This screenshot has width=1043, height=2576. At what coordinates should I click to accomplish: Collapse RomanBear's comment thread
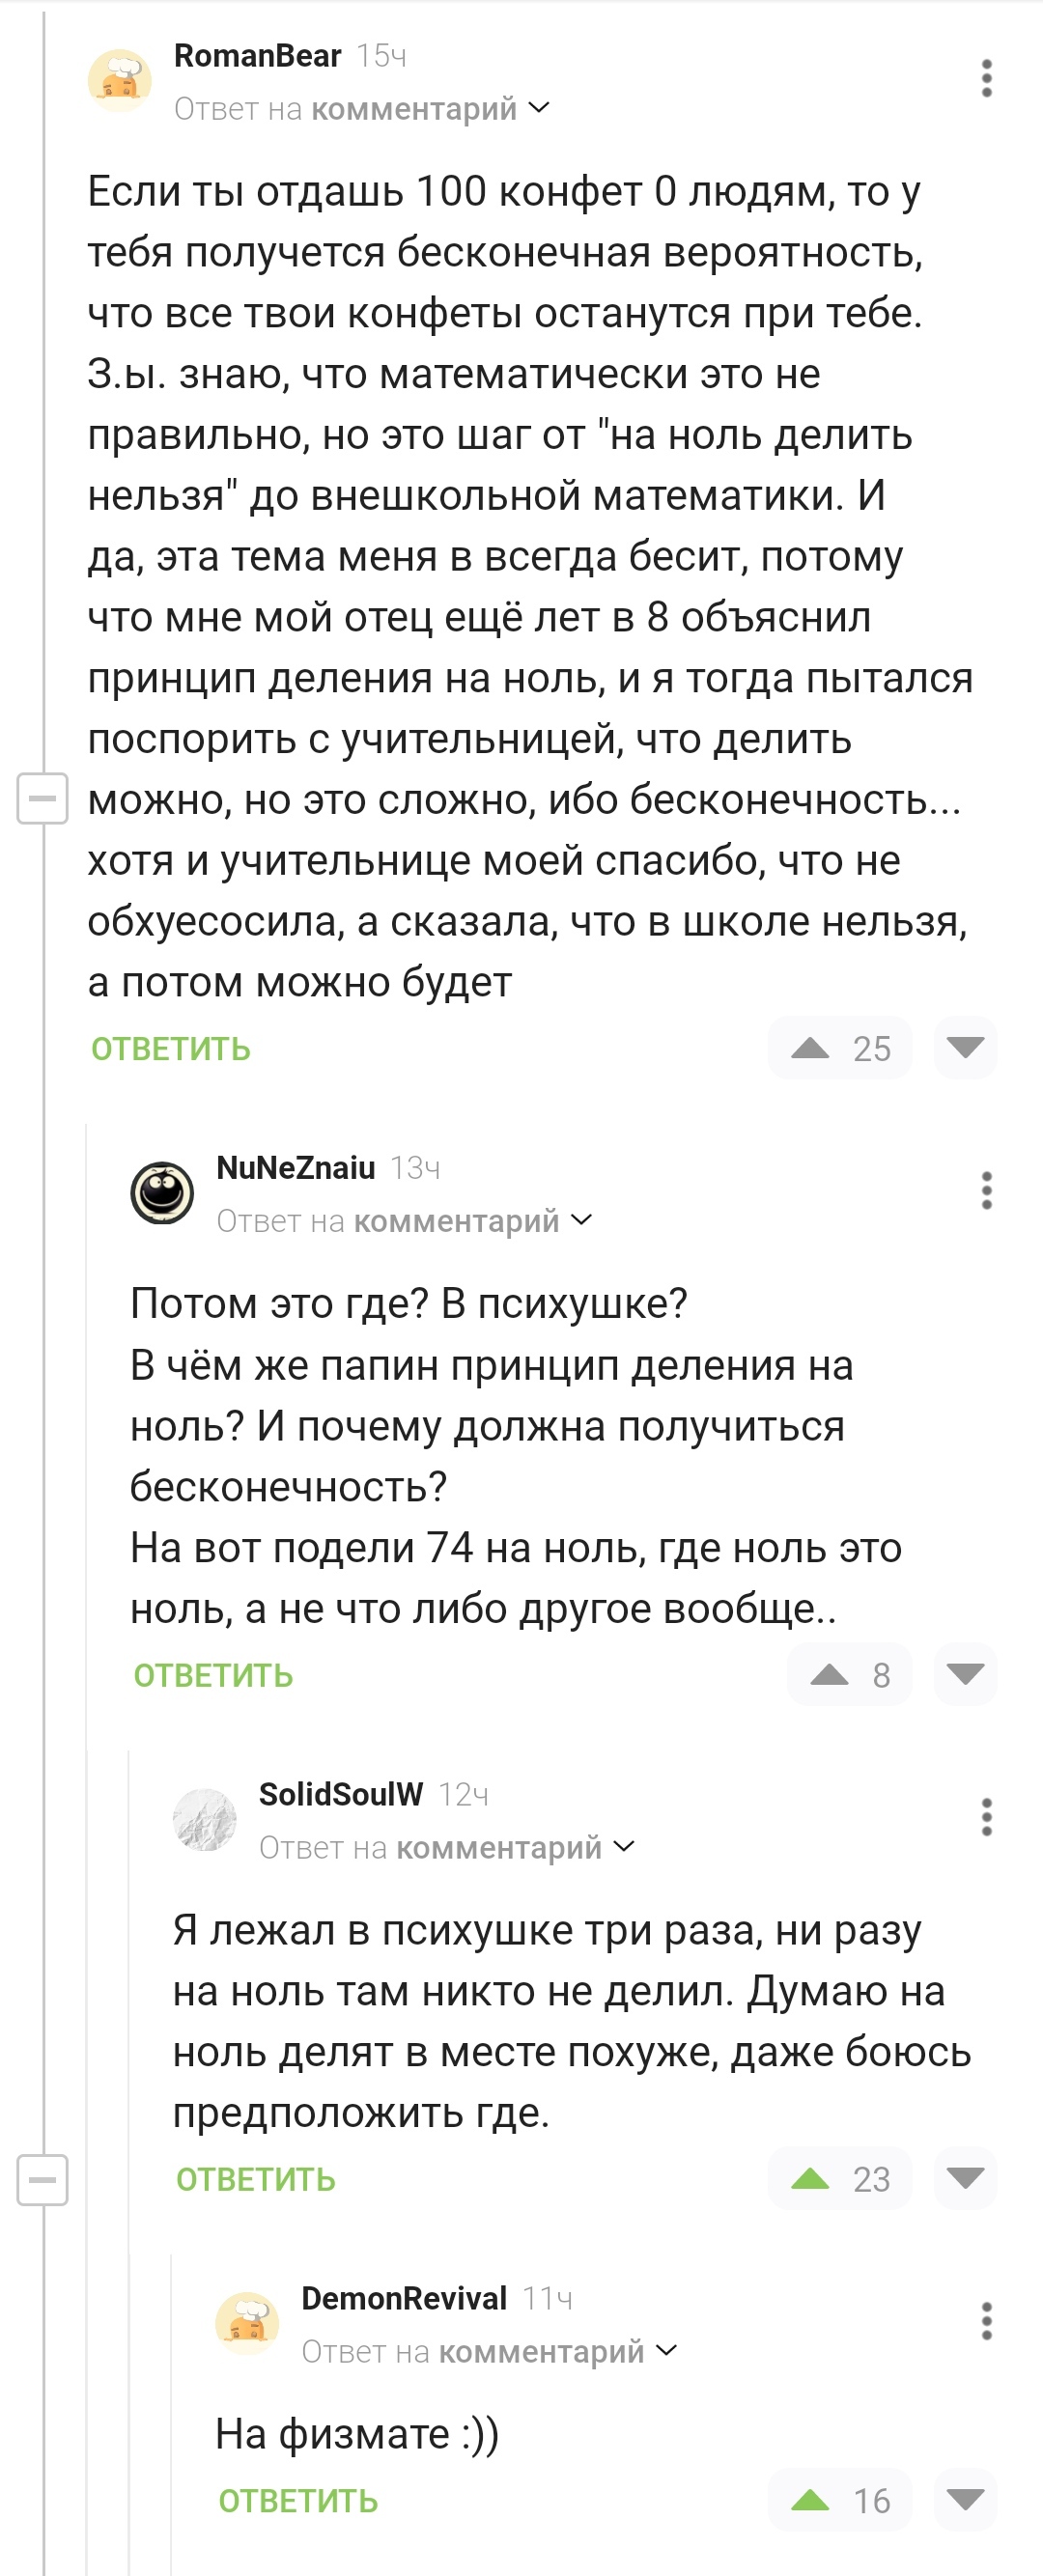(42, 799)
